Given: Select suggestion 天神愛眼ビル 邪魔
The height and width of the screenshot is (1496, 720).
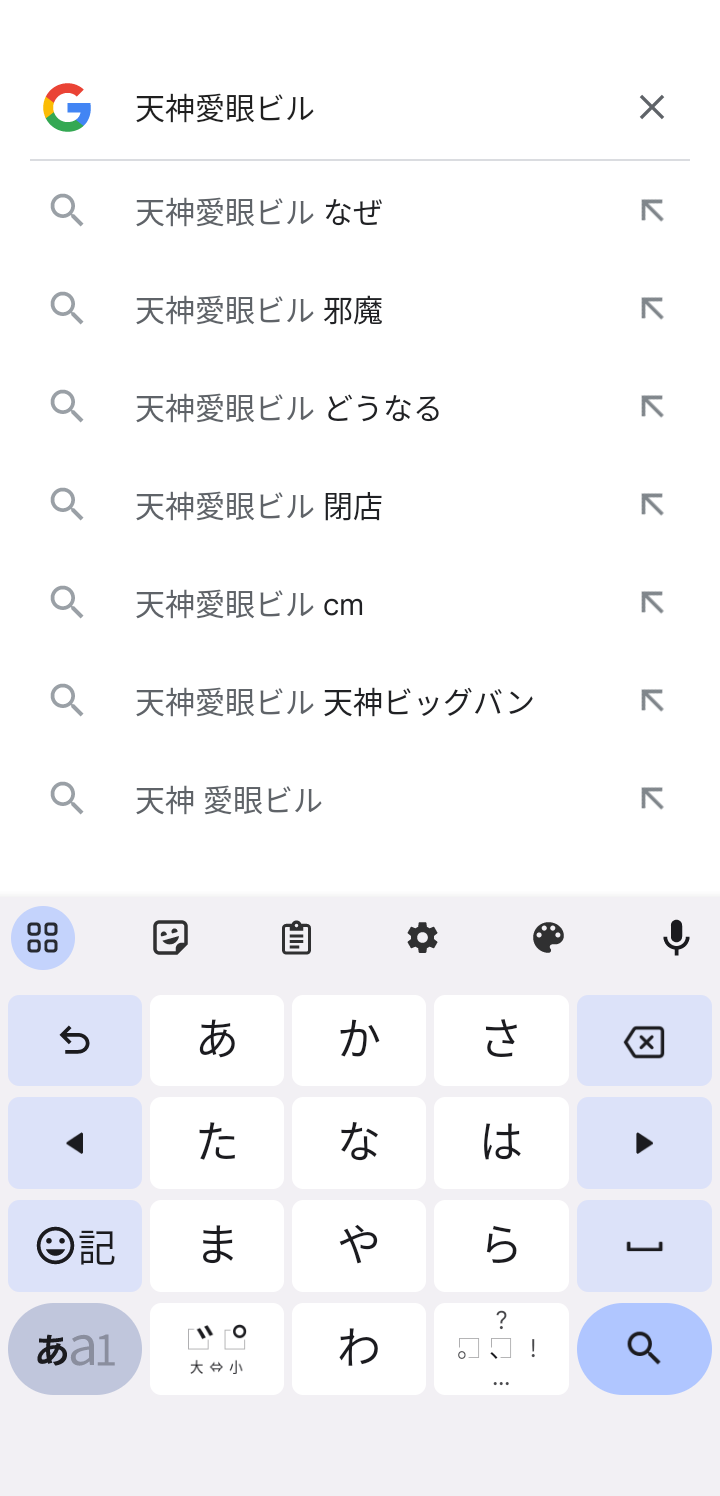Looking at the screenshot, I should click(x=360, y=309).
